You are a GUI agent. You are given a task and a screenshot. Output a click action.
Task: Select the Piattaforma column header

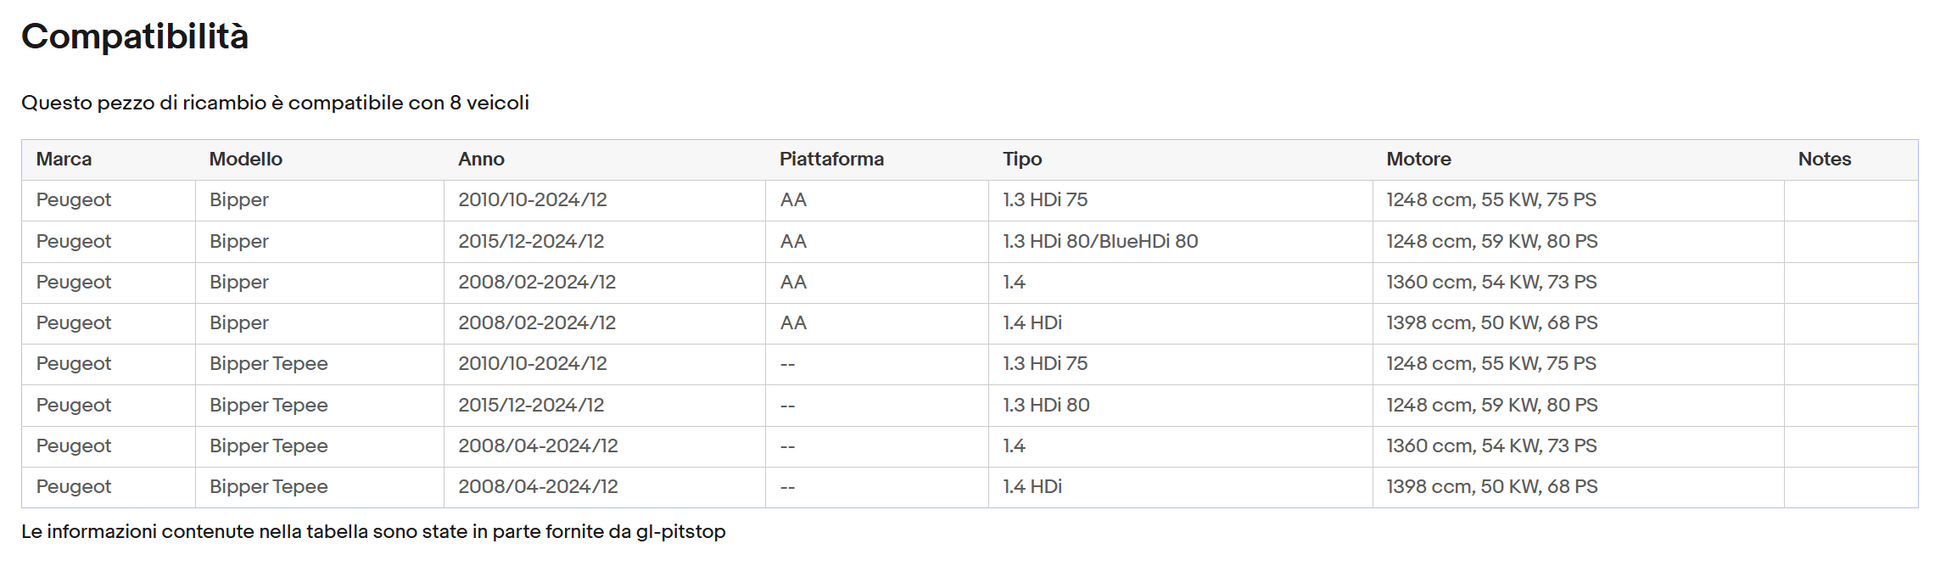[832, 159]
